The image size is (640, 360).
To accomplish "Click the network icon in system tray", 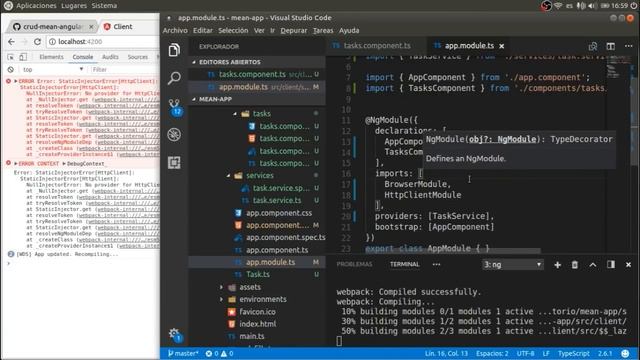I will coord(558,6).
